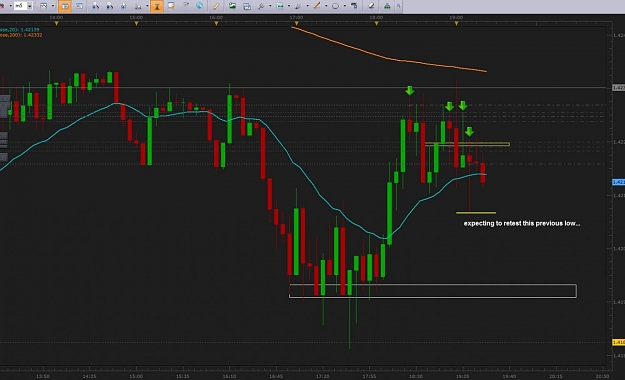Expand the trend line tool dropdown arrow
This screenshot has width=625, height=380.
[x=326, y=6]
